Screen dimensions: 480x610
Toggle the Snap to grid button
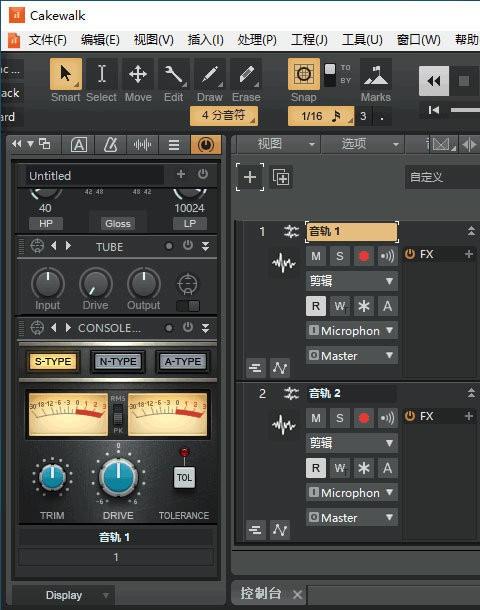pyautogui.click(x=304, y=74)
